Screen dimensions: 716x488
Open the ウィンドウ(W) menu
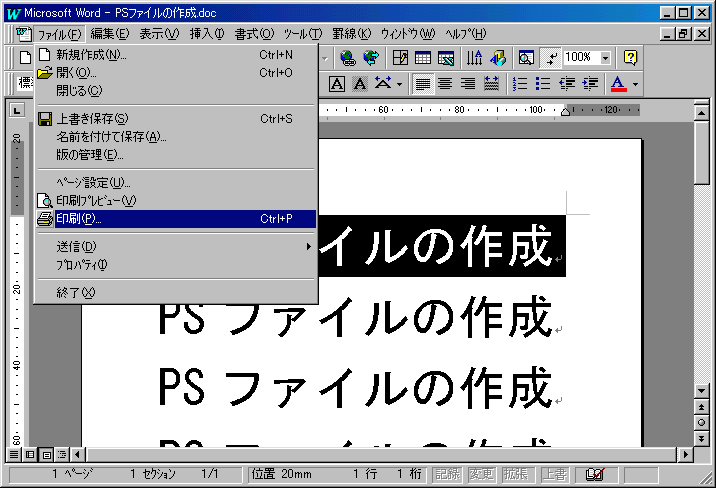point(408,34)
